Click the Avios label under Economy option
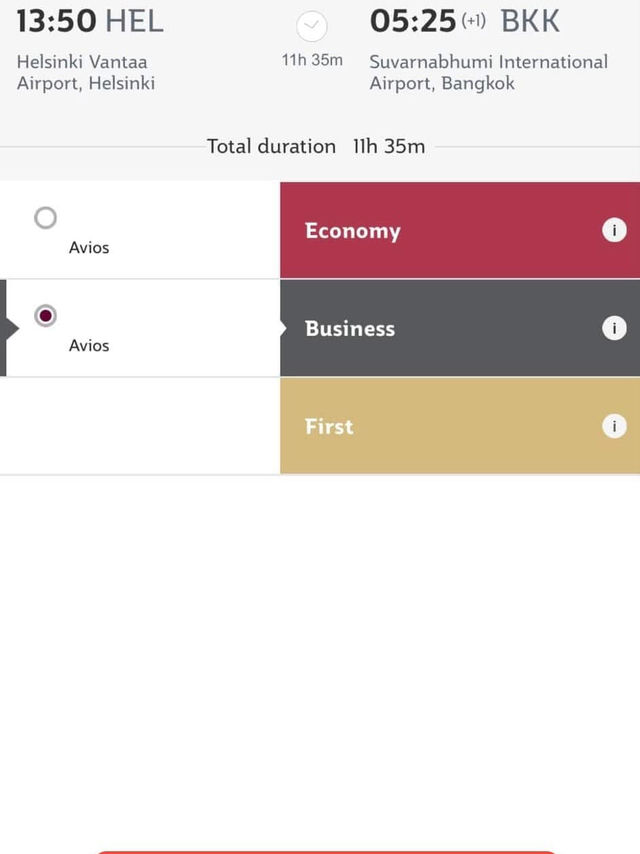 point(89,248)
